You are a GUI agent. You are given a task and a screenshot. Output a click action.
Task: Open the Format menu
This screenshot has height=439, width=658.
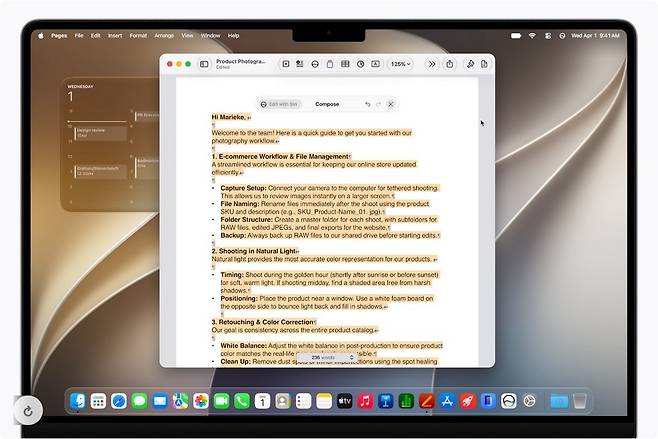138,36
